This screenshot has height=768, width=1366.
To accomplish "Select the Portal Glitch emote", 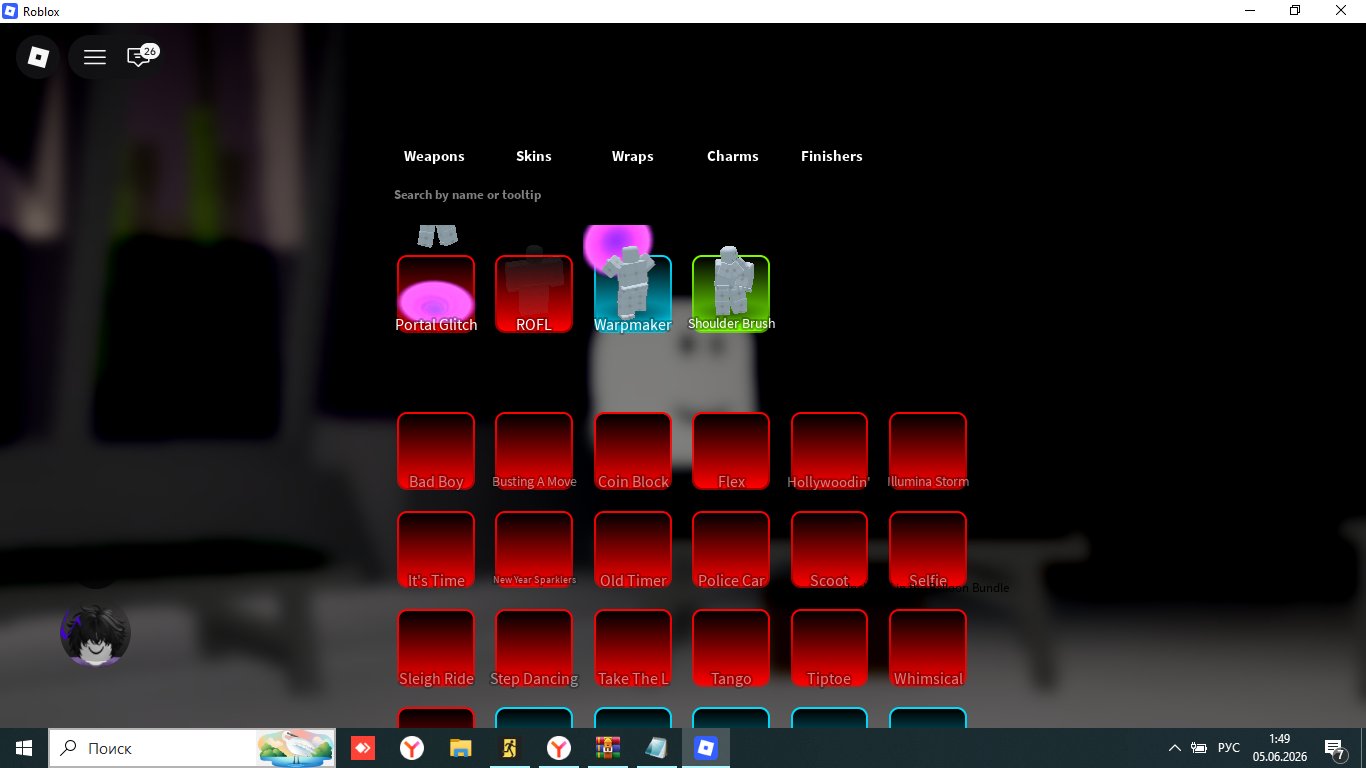I will pos(436,294).
